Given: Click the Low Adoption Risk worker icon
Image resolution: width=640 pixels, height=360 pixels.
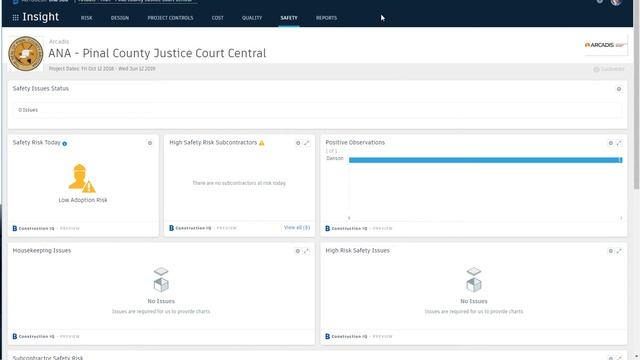Looking at the screenshot, I should [82, 178].
